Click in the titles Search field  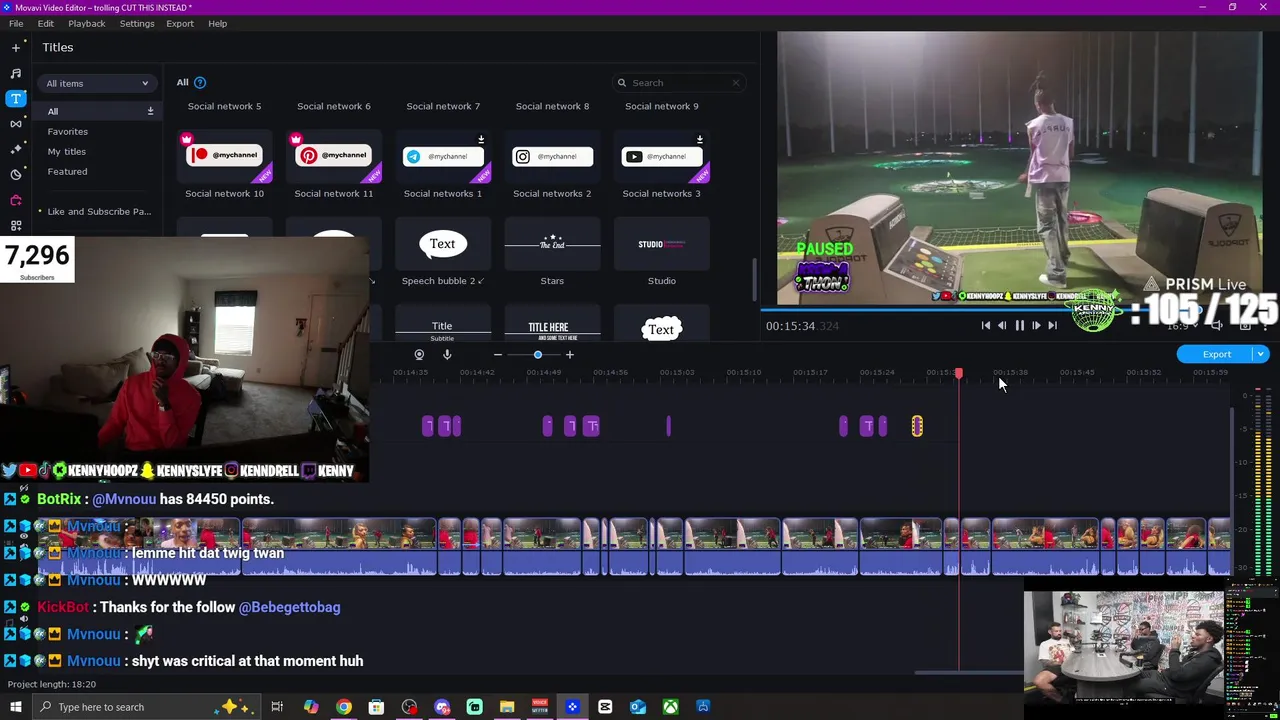tap(679, 83)
